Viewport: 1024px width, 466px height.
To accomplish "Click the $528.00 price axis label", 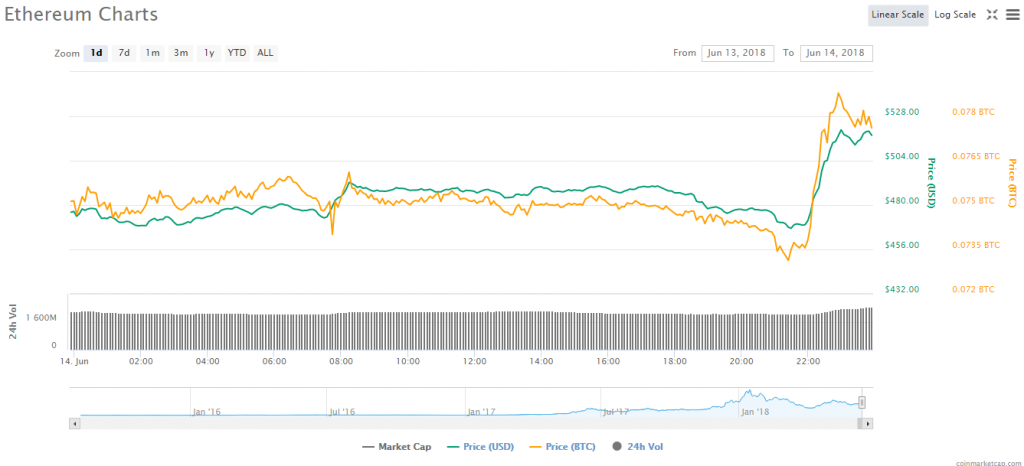I will [x=902, y=112].
